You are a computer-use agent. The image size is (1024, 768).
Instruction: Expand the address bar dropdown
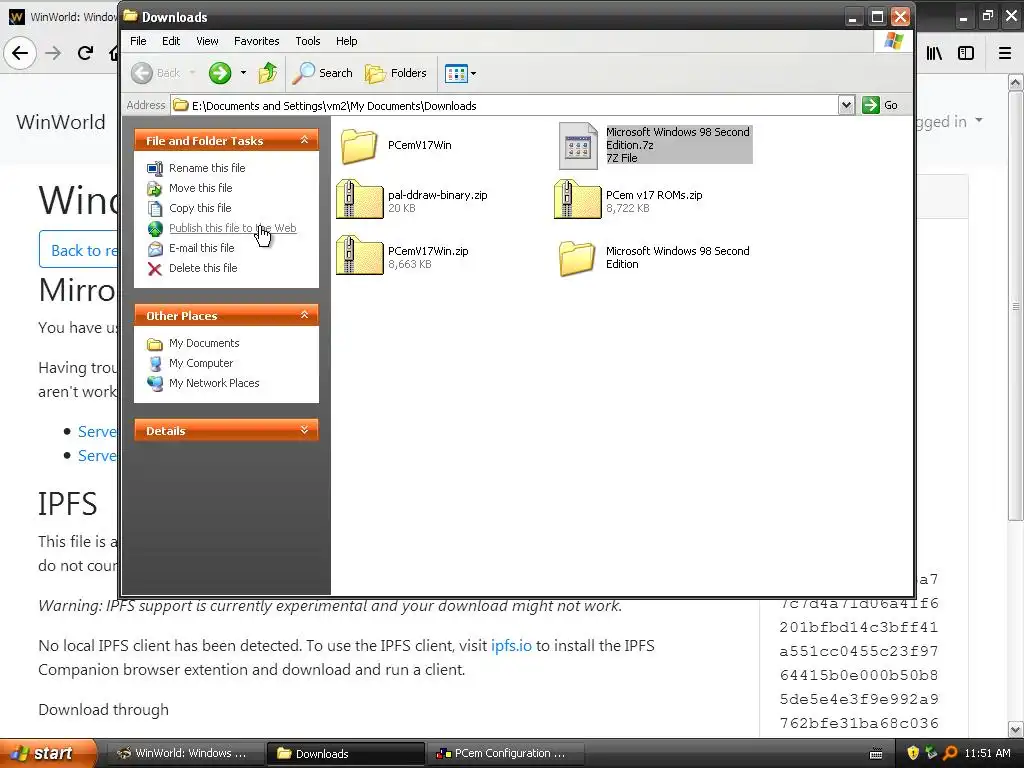pos(846,105)
